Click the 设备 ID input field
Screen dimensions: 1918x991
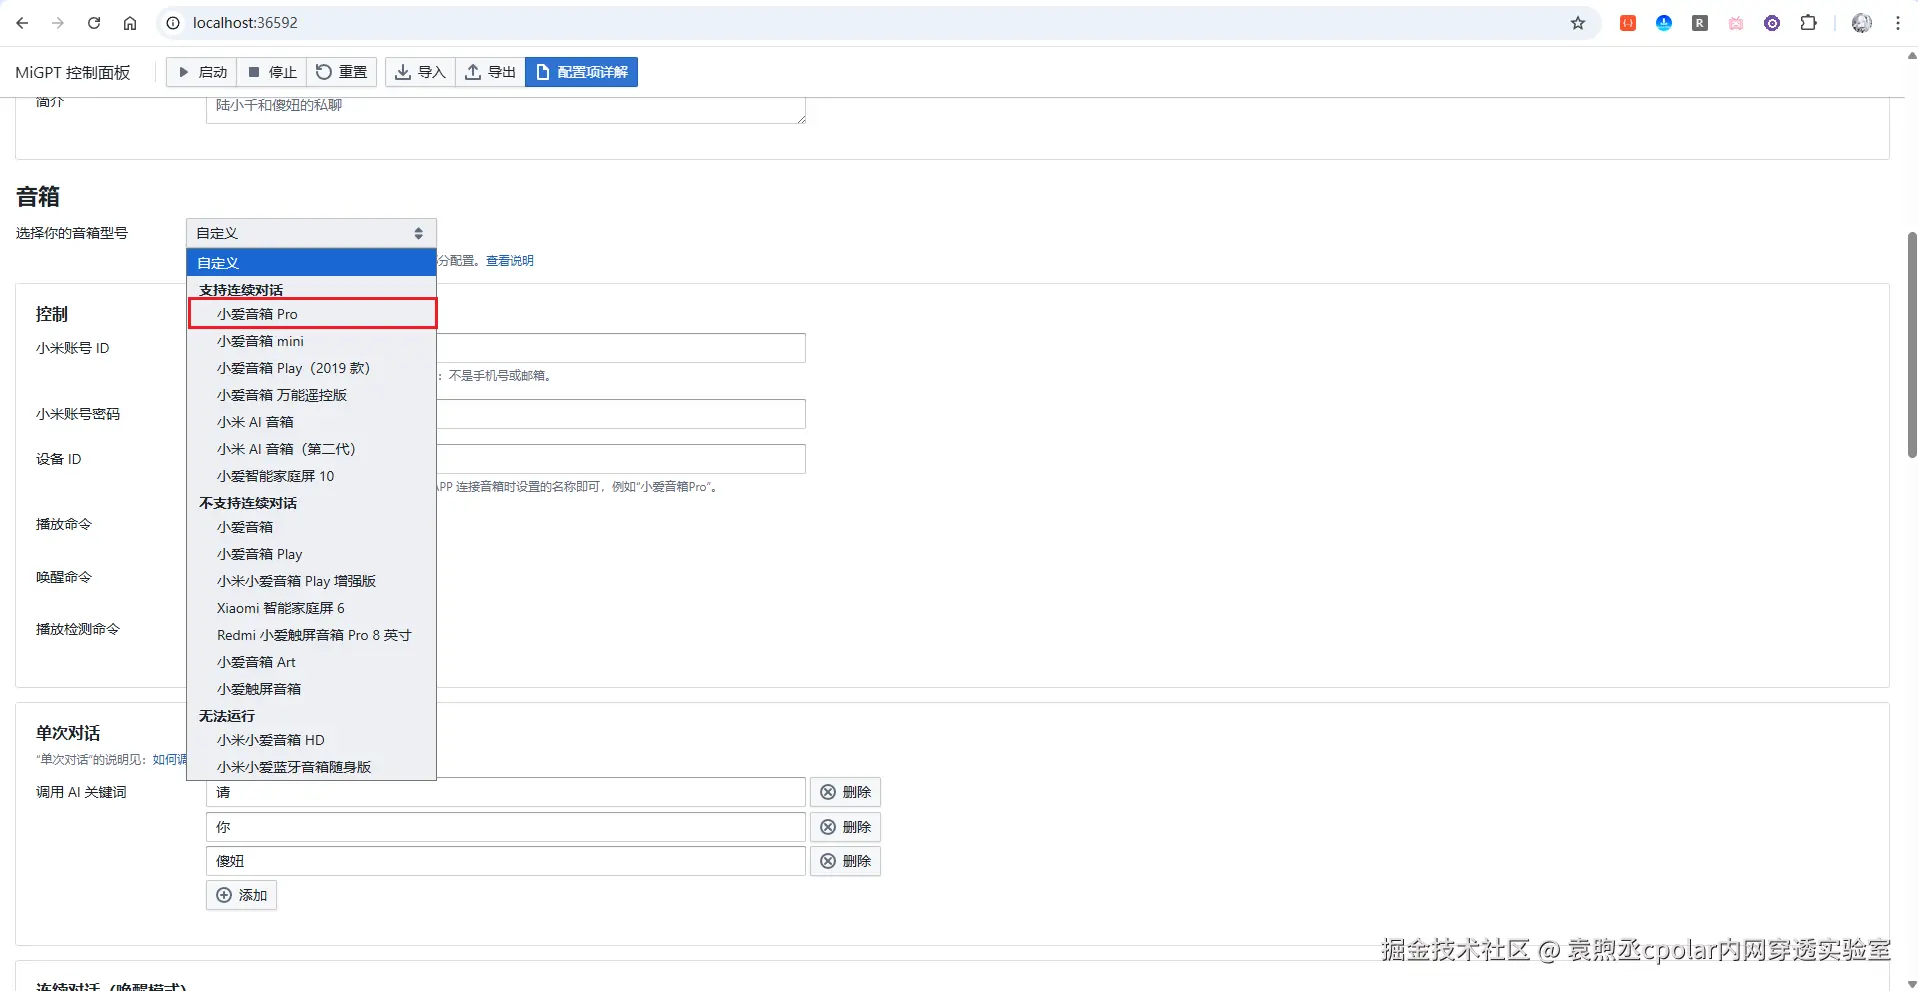click(x=621, y=459)
